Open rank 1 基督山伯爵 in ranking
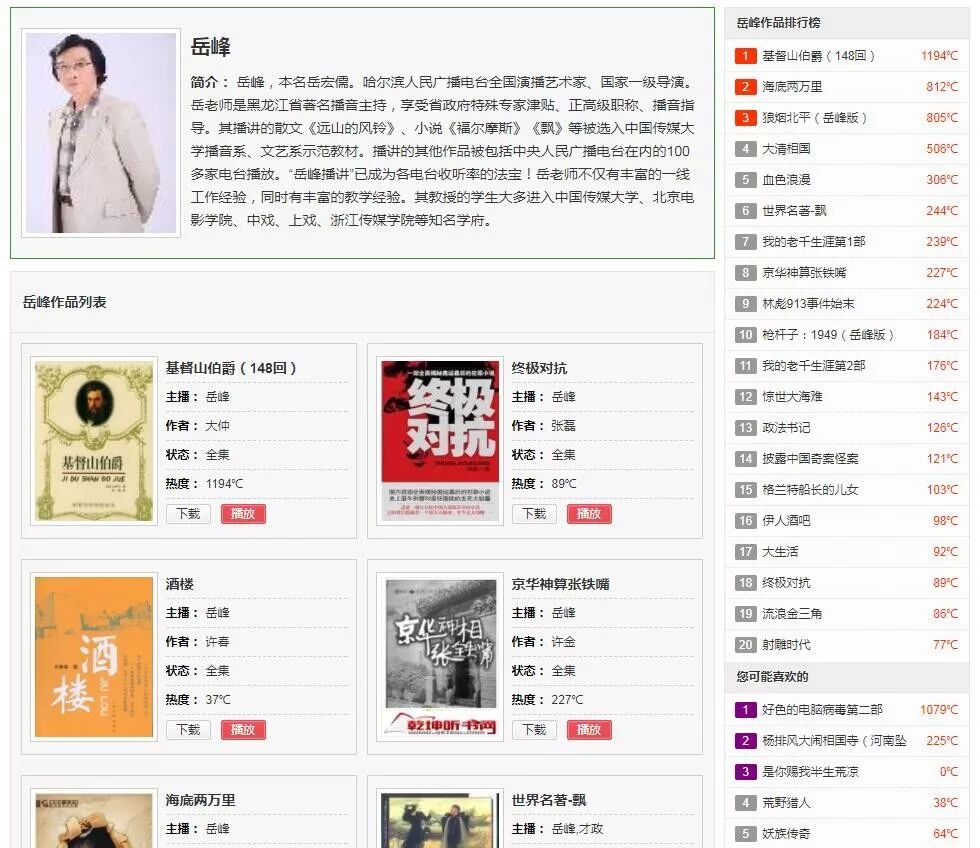The width and height of the screenshot is (980, 848). point(818,56)
